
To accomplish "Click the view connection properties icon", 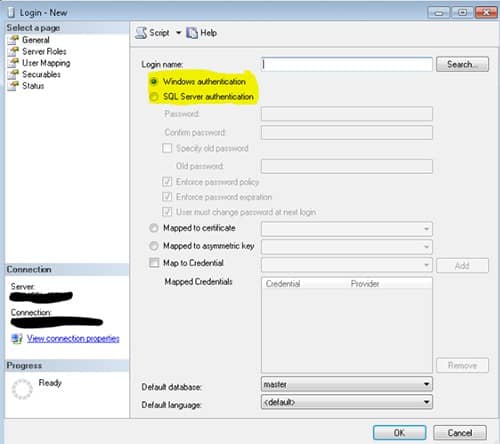I will [17, 339].
